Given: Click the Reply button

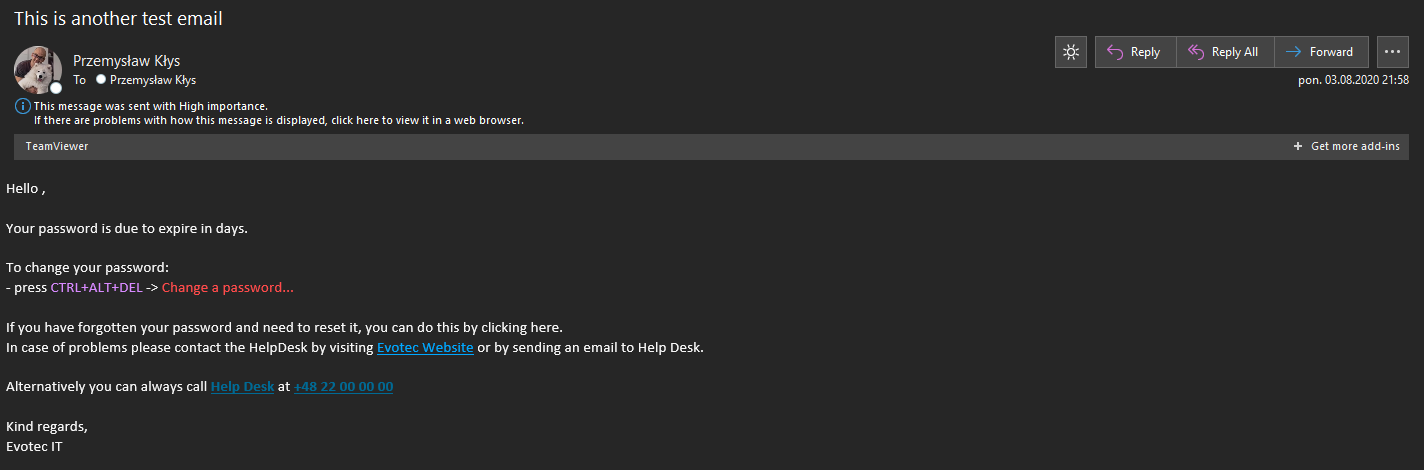Looking at the screenshot, I should pyautogui.click(x=1134, y=52).
